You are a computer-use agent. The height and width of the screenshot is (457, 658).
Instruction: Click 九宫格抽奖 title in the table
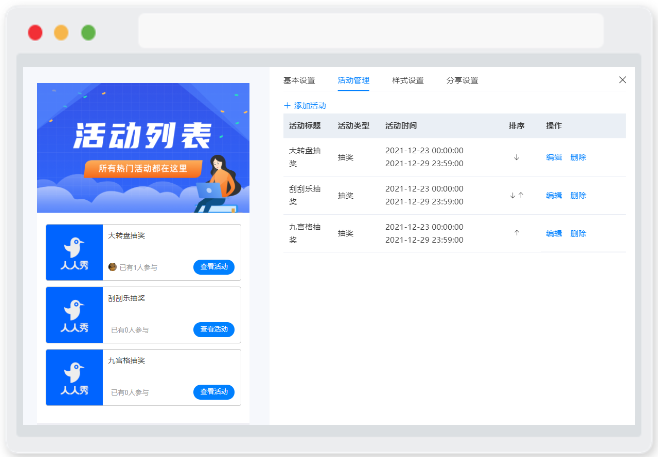(x=305, y=233)
